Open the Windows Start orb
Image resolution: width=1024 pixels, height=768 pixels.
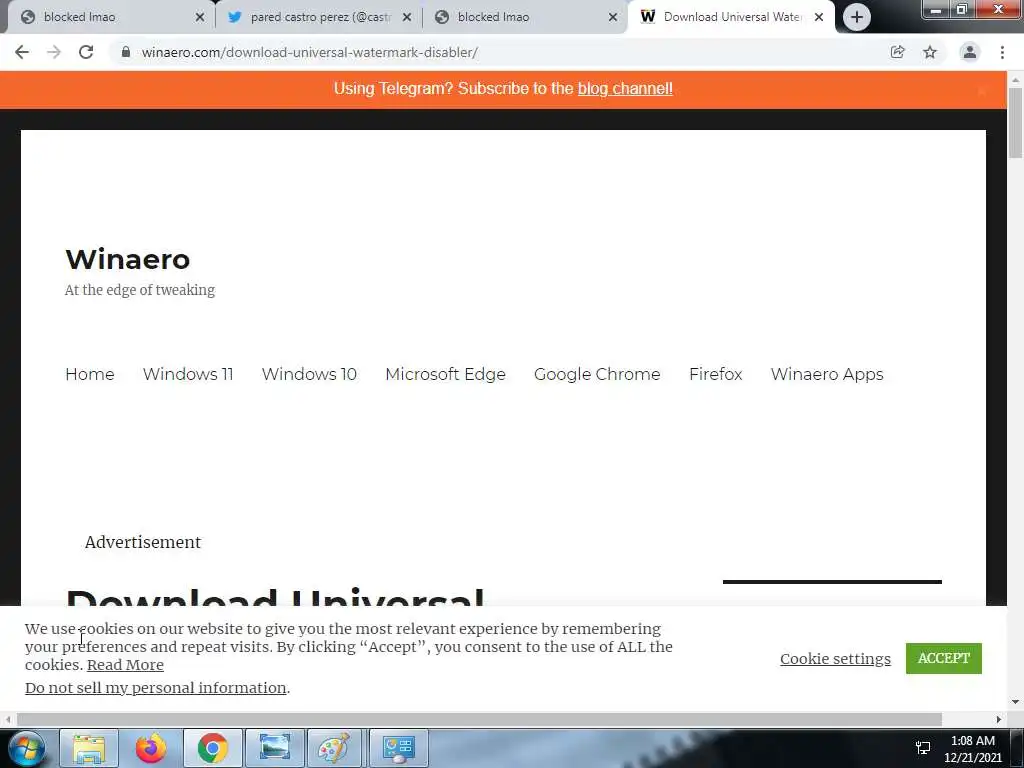tap(27, 748)
